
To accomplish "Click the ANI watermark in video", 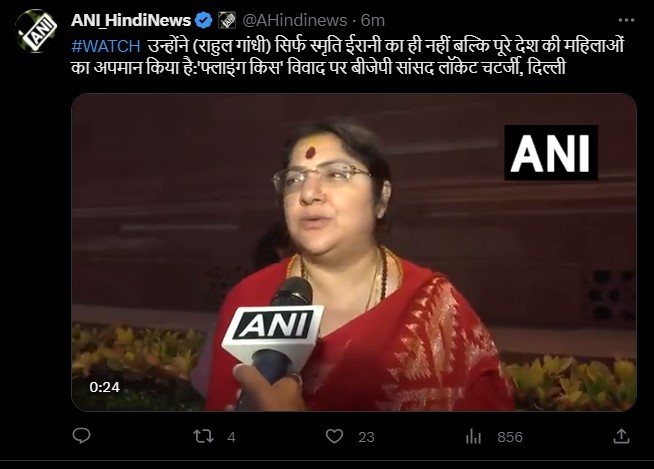I will pyautogui.click(x=551, y=153).
